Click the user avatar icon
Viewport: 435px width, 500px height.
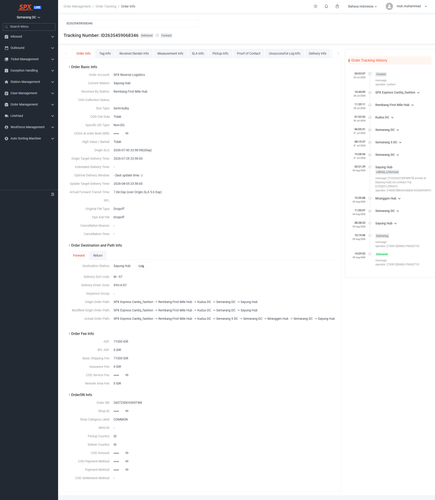click(389, 6)
